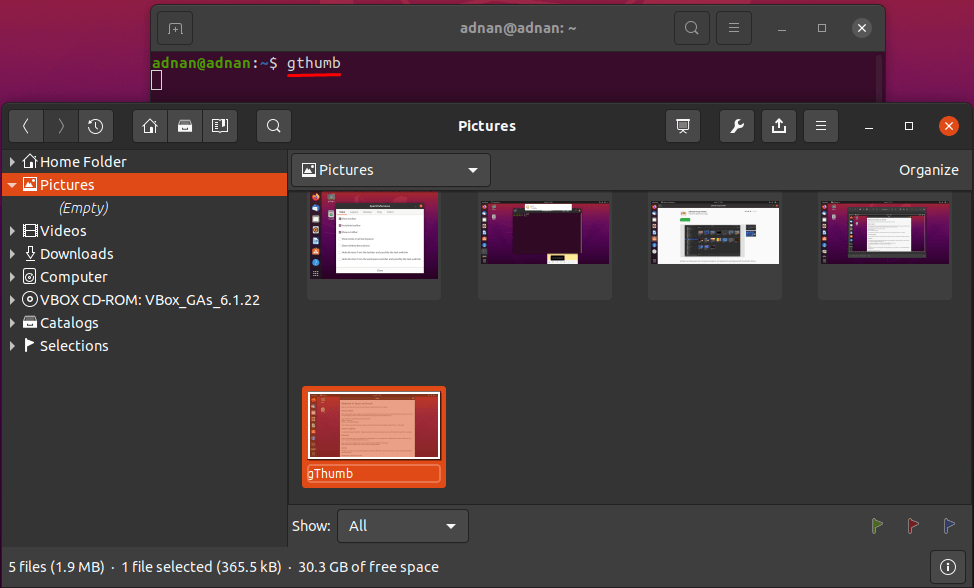Go back to previous location in gThumb
The image size is (974, 588).
tap(25, 126)
